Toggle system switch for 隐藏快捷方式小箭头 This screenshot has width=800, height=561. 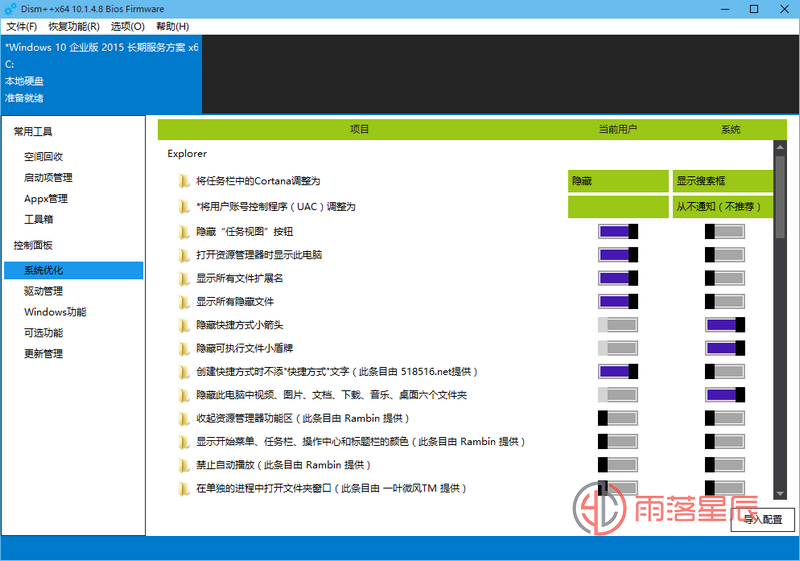tap(725, 324)
